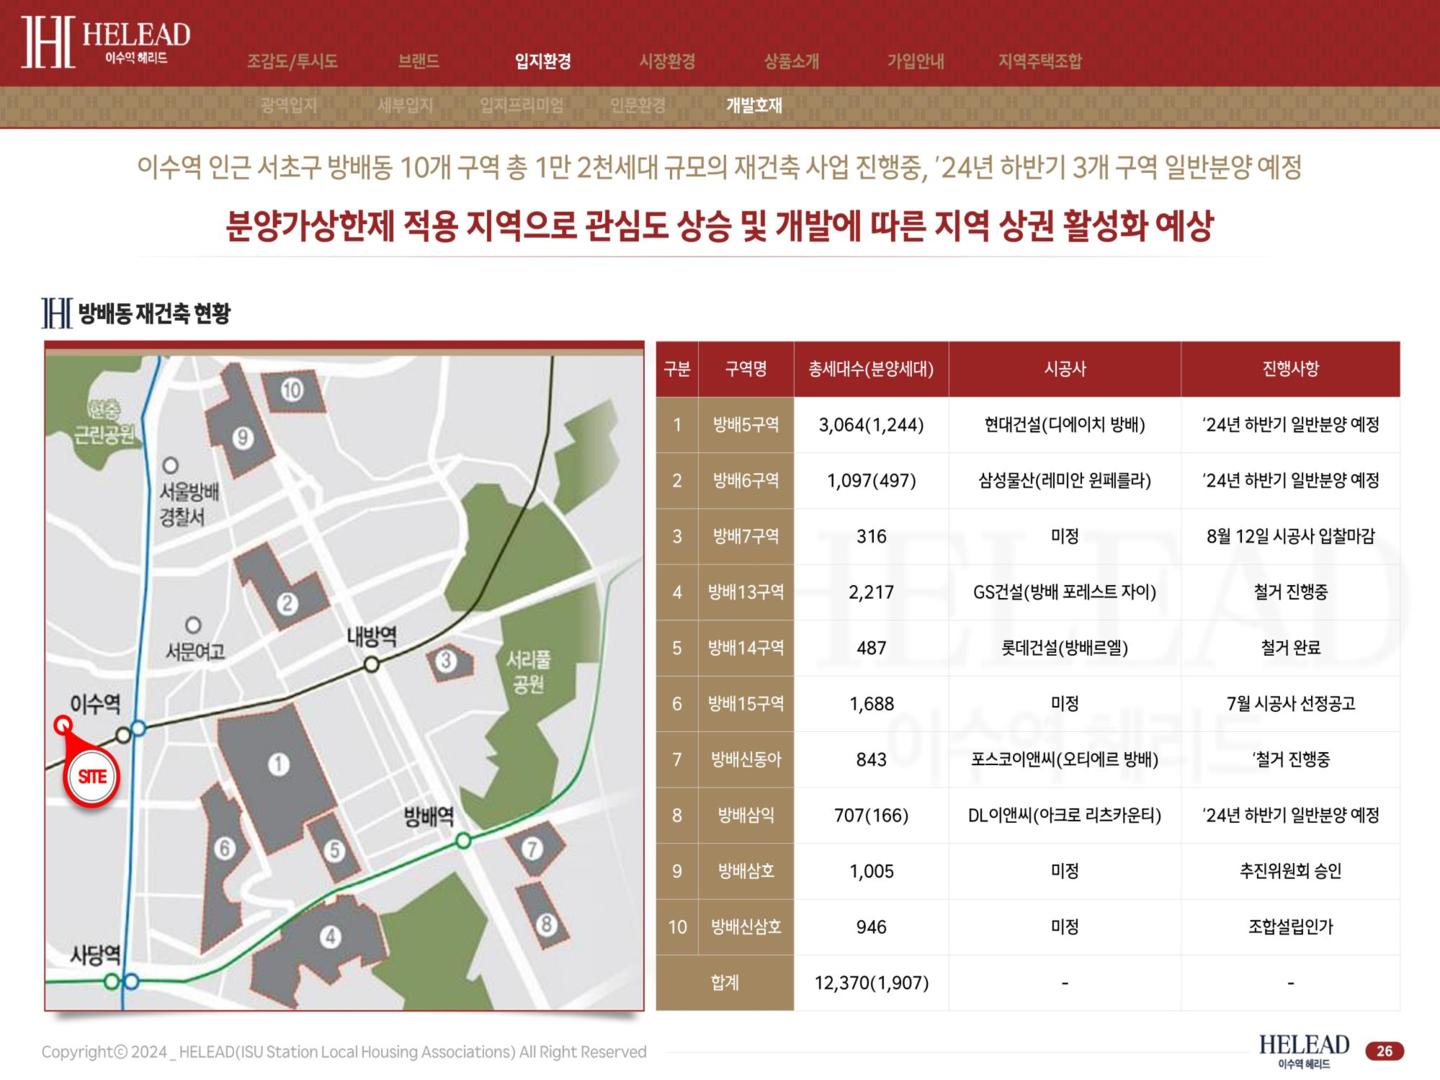The image size is (1440, 1080).
Task: Select map zone marker number 8
Action: (546, 924)
